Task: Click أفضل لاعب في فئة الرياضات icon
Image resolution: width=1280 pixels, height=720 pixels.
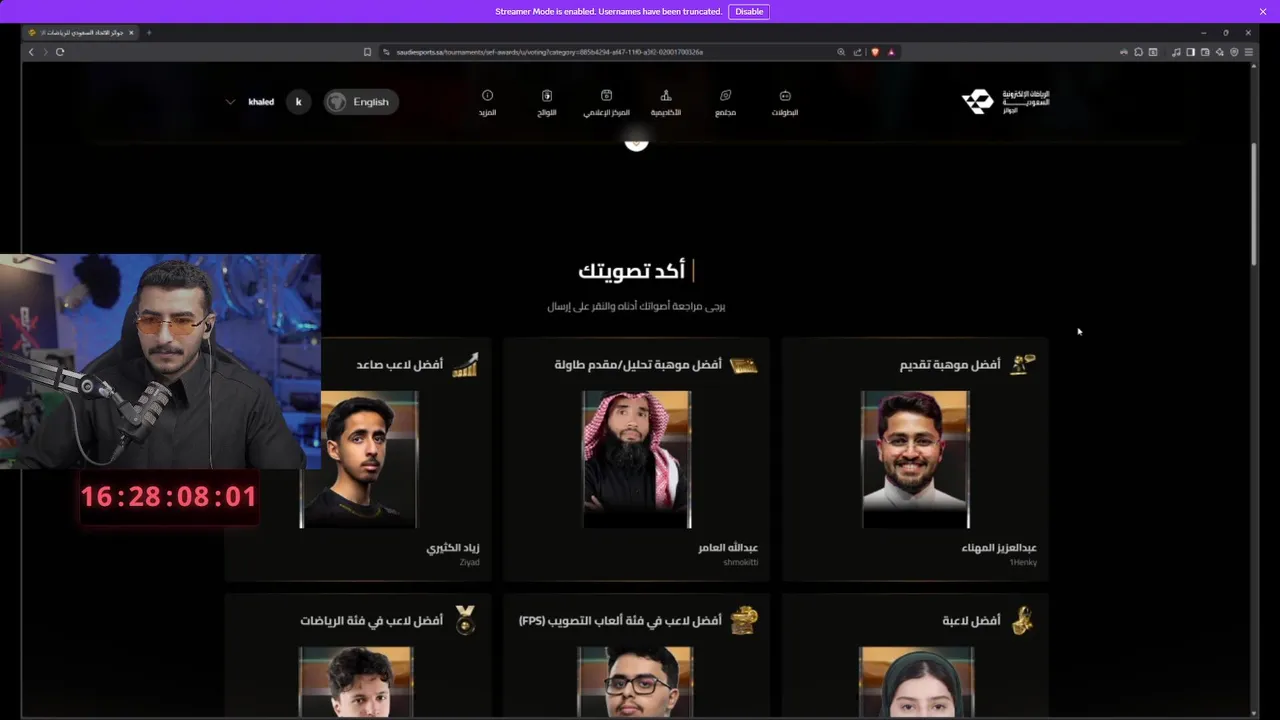Action: pos(465,620)
